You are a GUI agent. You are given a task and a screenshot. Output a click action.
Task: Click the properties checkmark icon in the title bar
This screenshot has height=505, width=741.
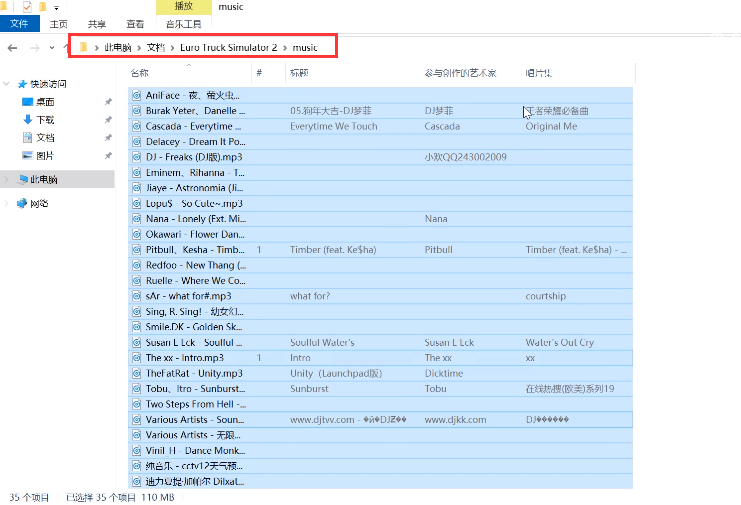[27, 7]
